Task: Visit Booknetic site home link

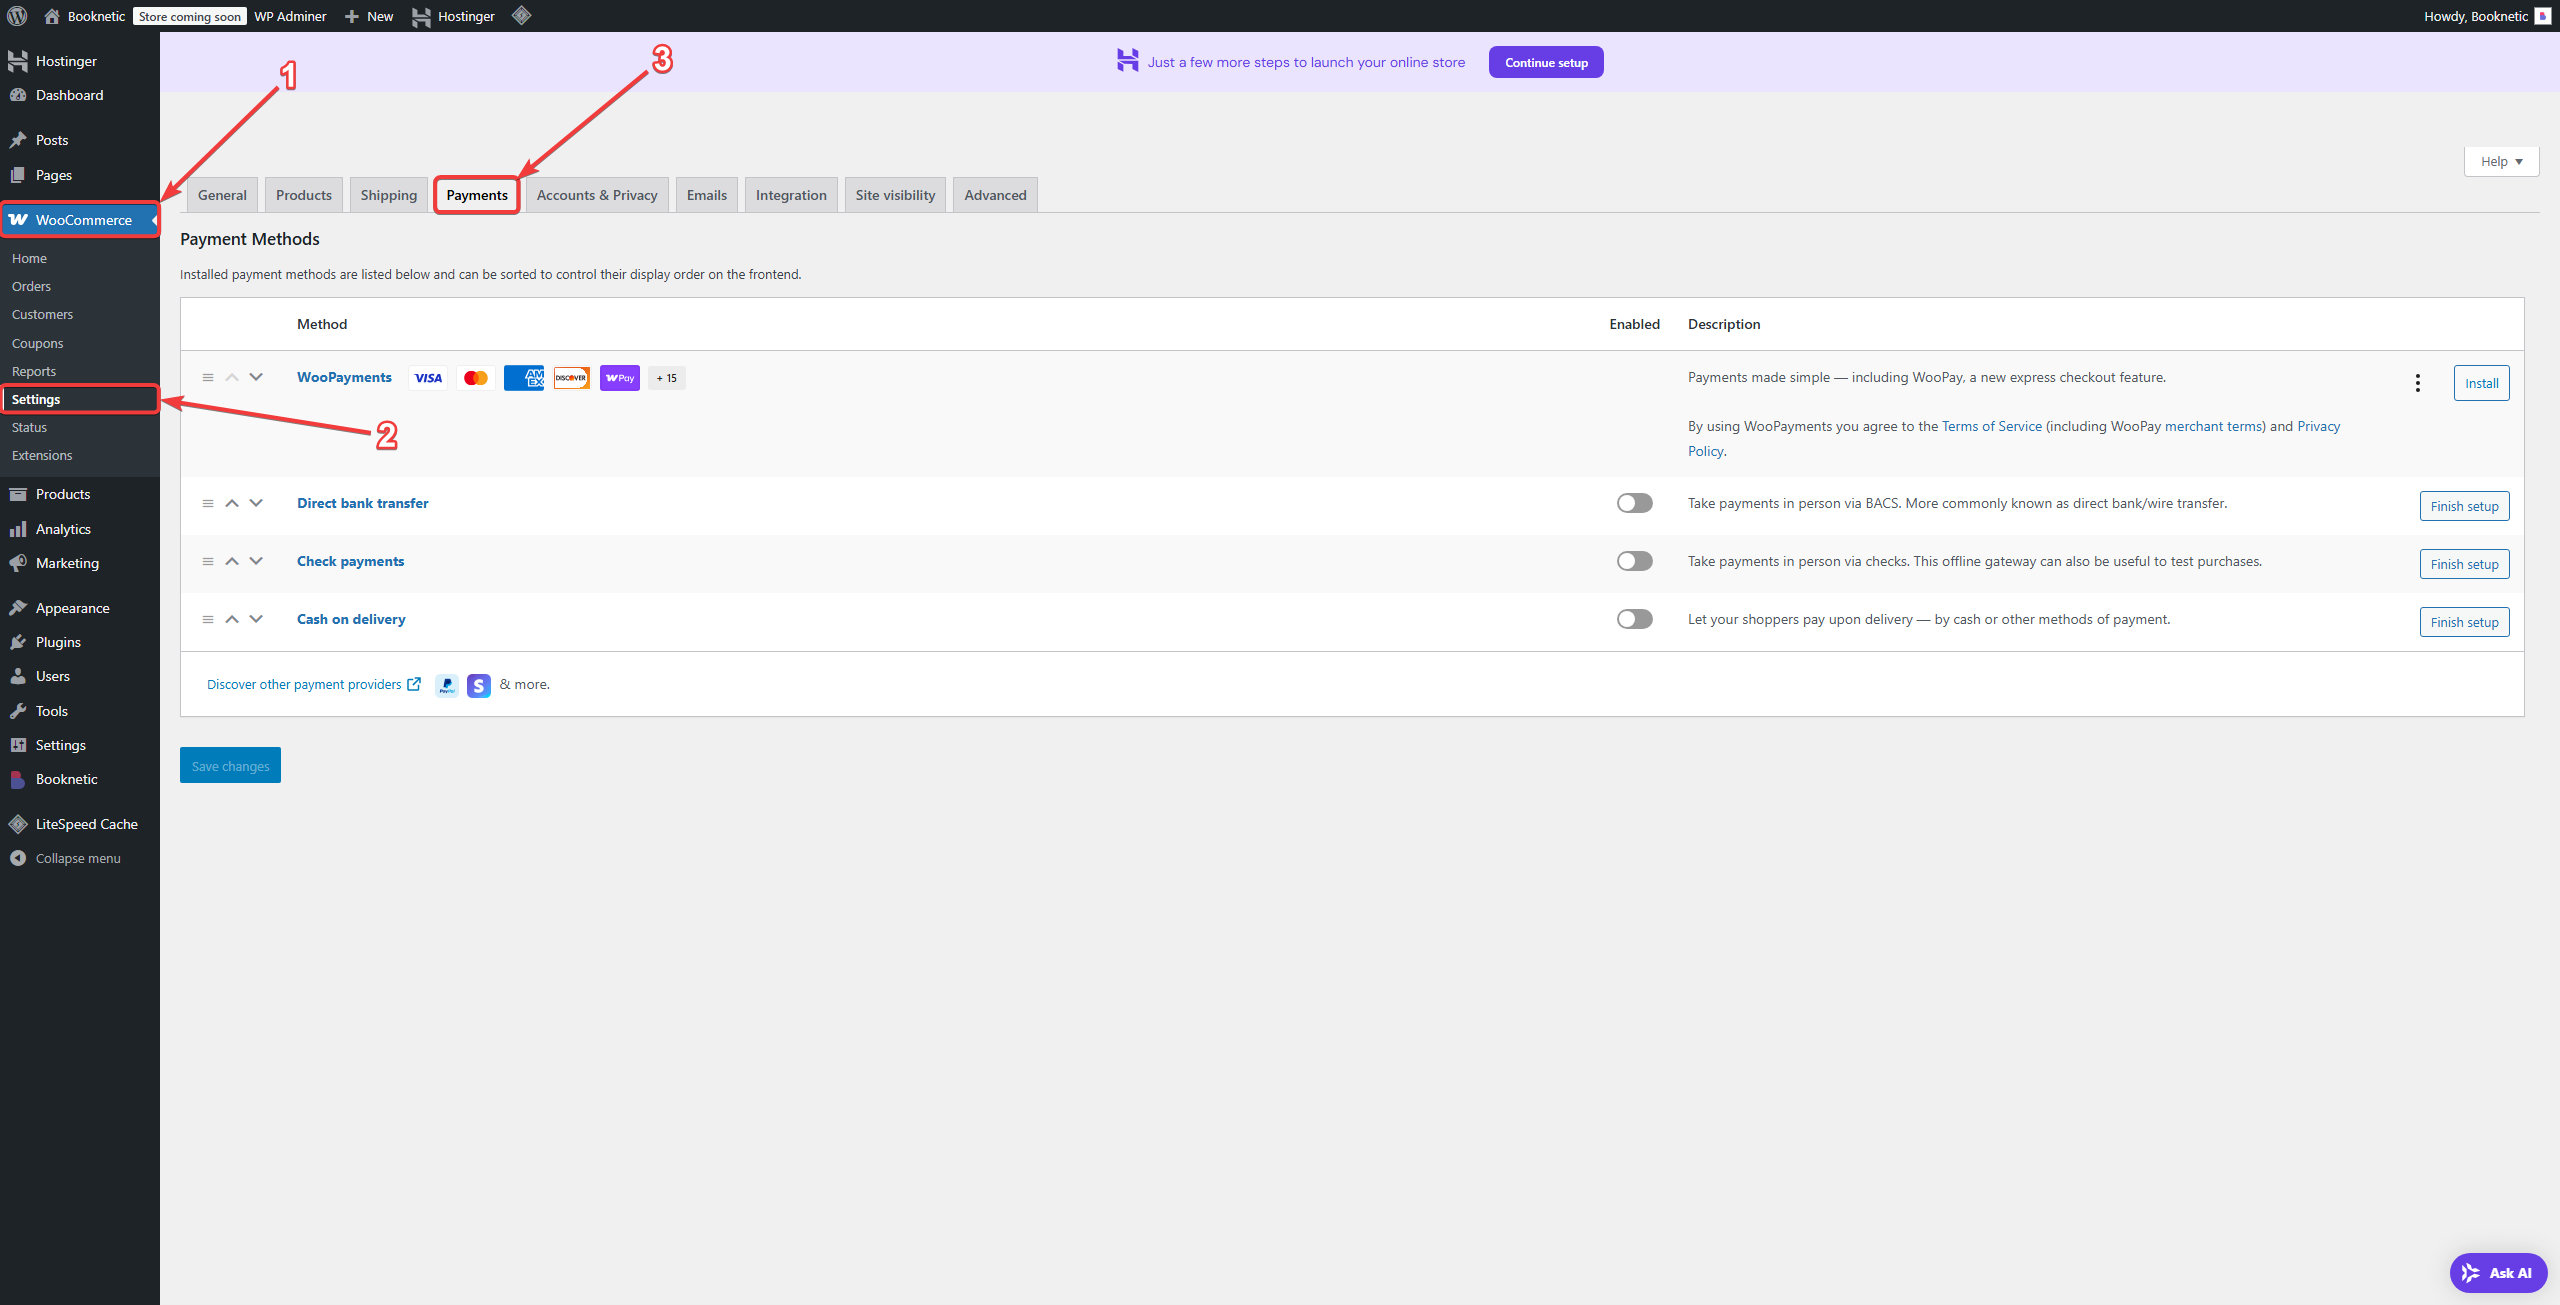Action: [x=85, y=16]
